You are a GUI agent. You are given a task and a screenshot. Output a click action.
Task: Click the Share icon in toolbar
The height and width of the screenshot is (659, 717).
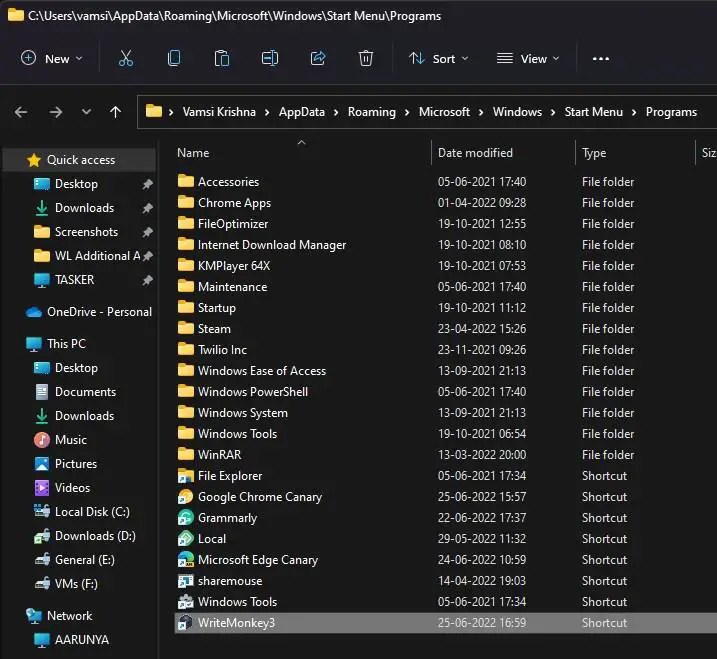click(318, 59)
